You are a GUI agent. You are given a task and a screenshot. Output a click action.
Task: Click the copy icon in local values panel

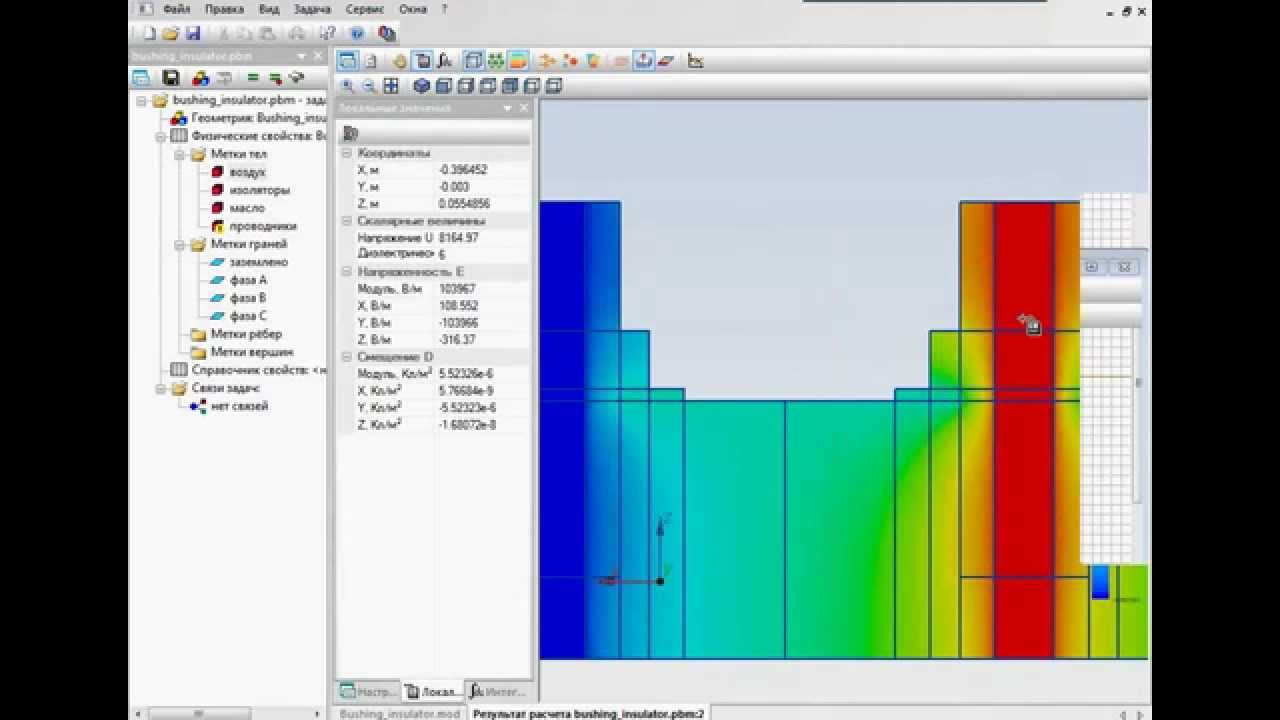(x=351, y=133)
